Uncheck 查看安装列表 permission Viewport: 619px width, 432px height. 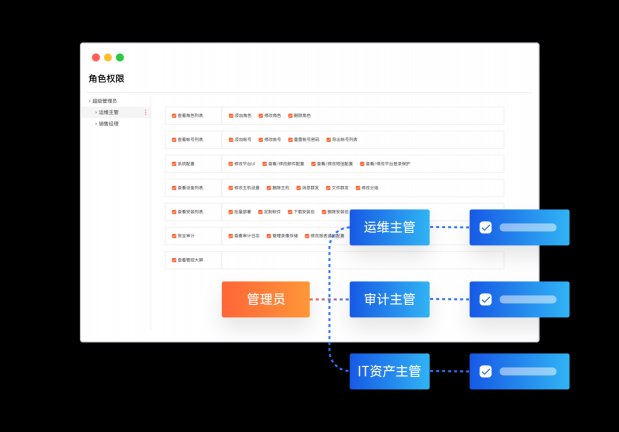[x=174, y=212]
